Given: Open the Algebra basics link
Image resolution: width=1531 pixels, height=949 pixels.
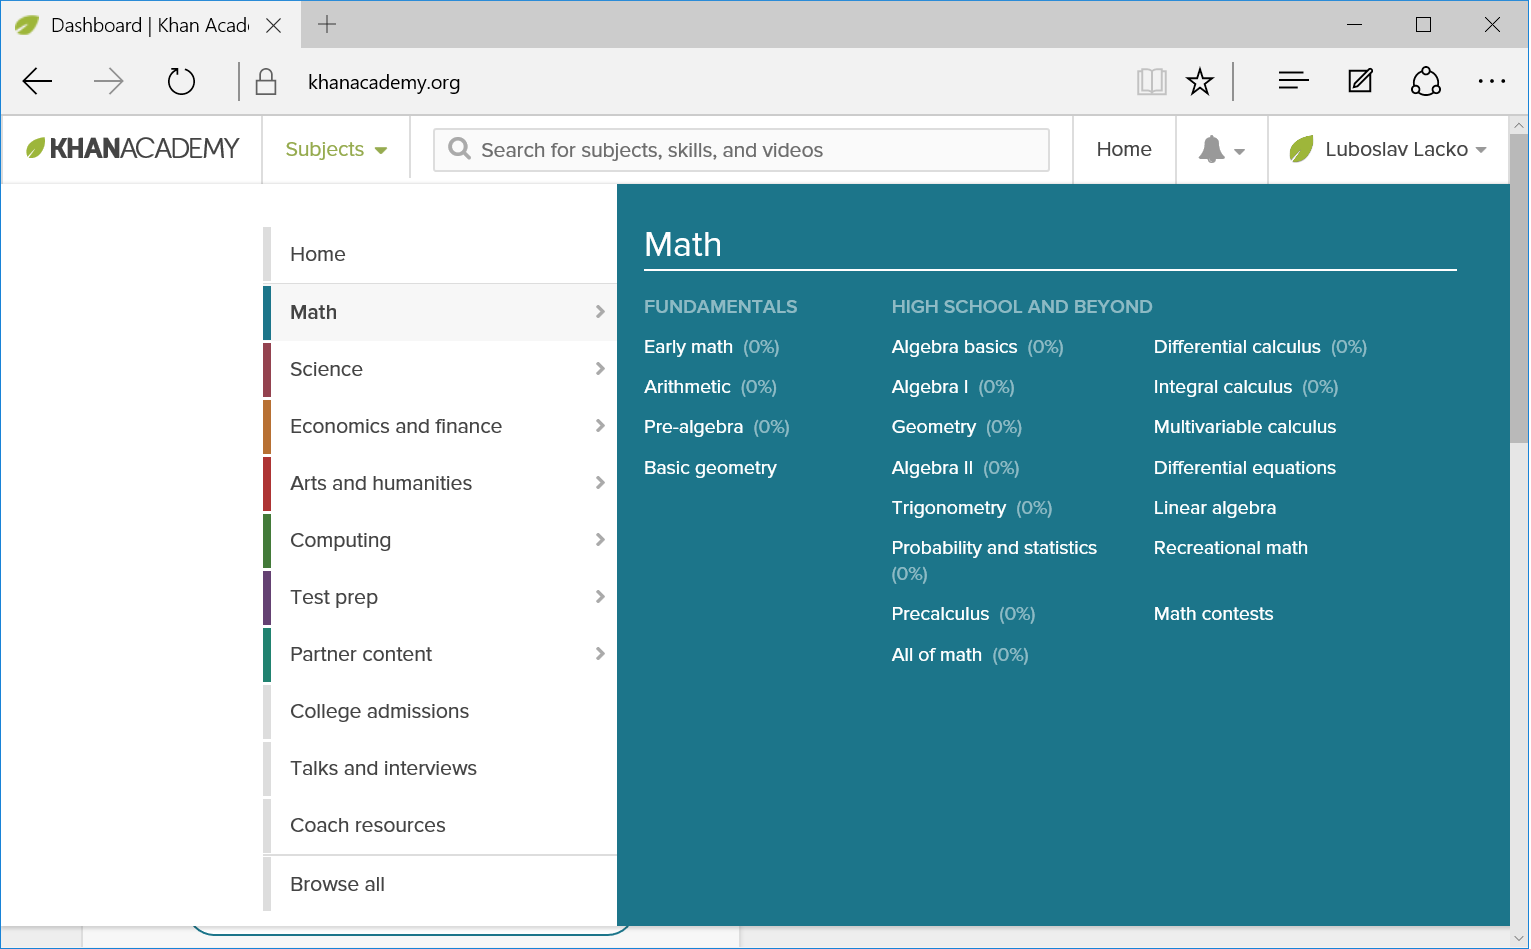Looking at the screenshot, I should pos(954,347).
